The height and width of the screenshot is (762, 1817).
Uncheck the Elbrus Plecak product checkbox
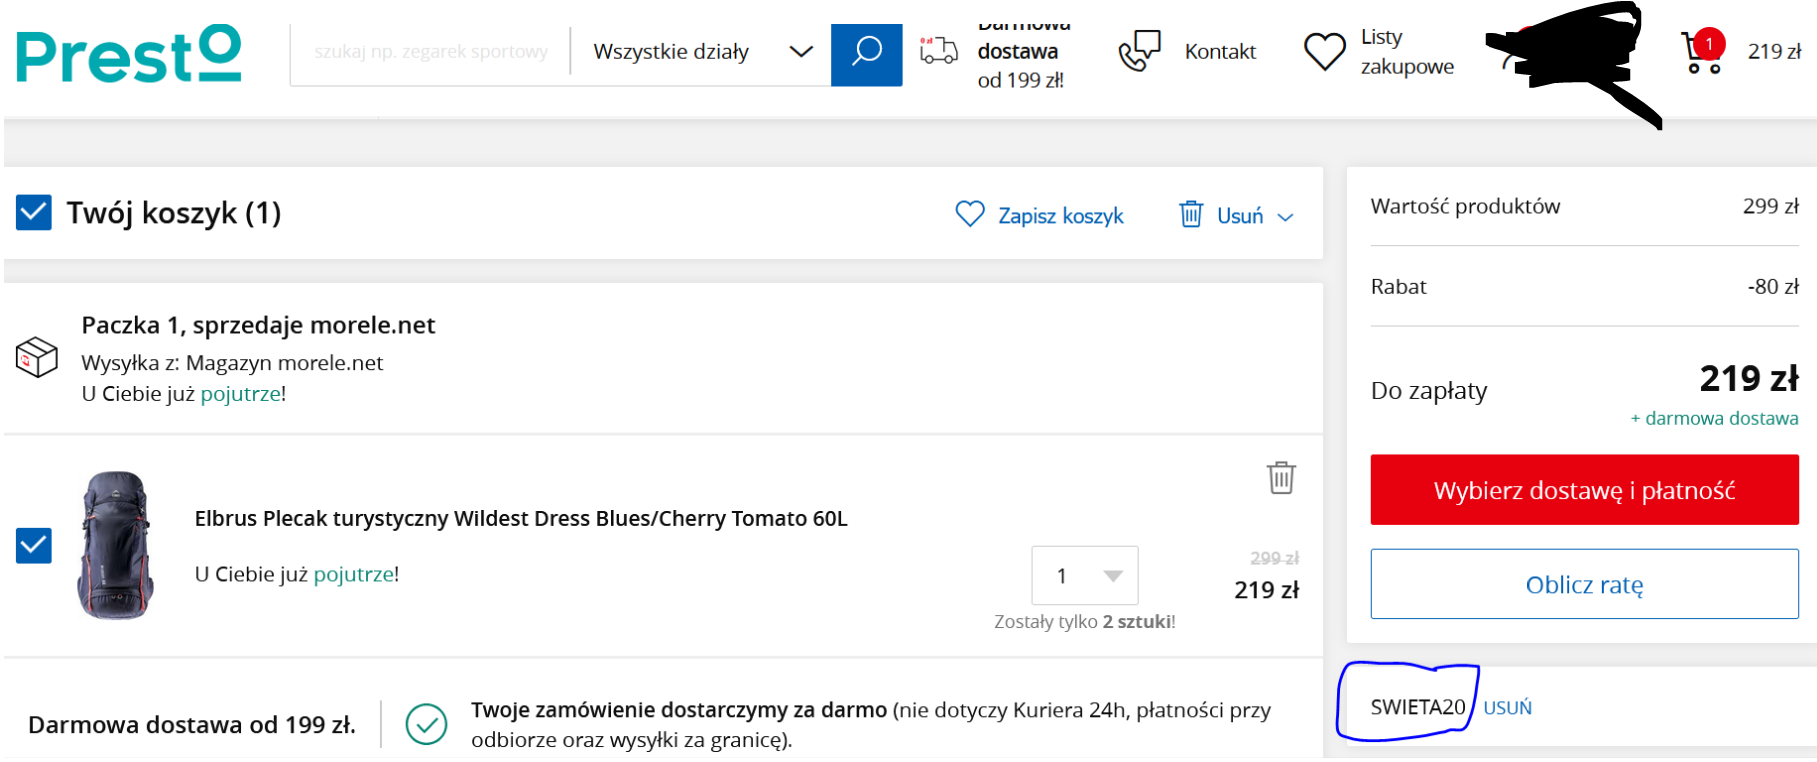tap(34, 546)
